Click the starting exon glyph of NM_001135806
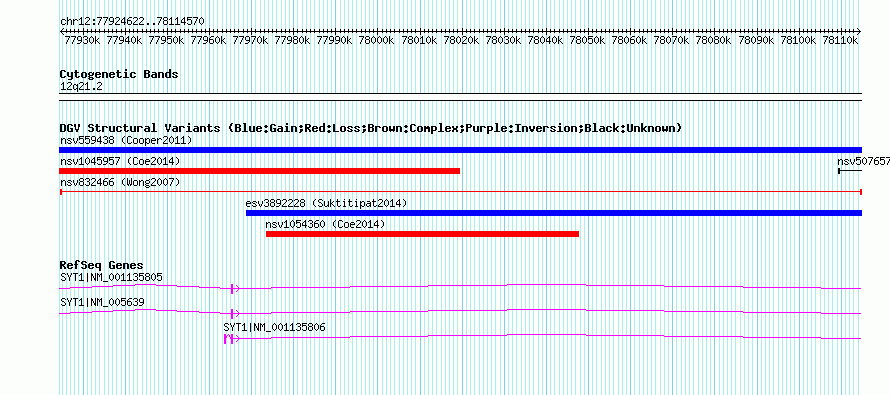 tap(228, 339)
